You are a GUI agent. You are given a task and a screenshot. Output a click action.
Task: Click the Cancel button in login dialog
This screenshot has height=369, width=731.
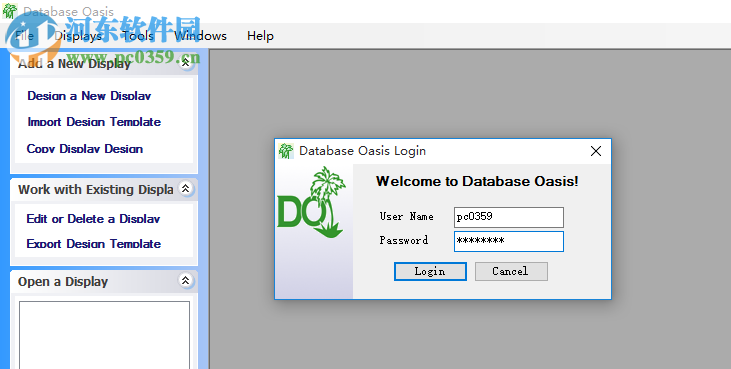coord(511,271)
